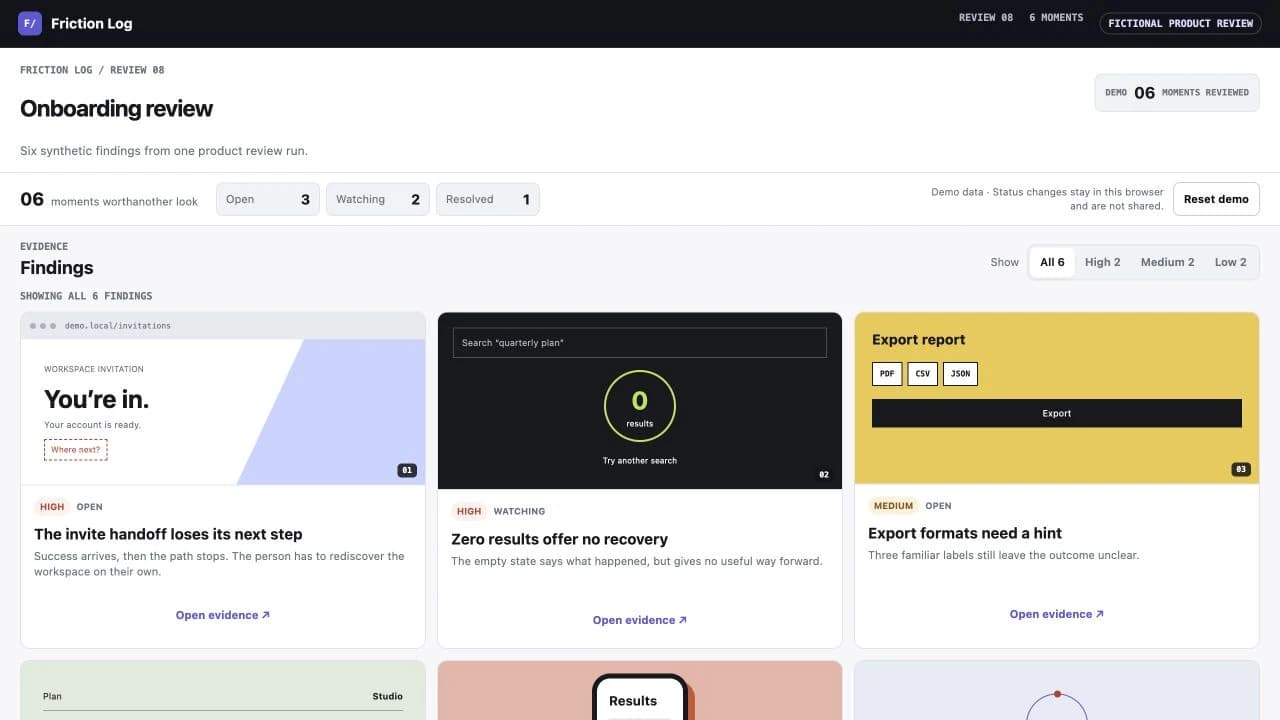Click the 'The invite handoff loses its next step' title
The image size is (1280, 720).
[x=168, y=534]
